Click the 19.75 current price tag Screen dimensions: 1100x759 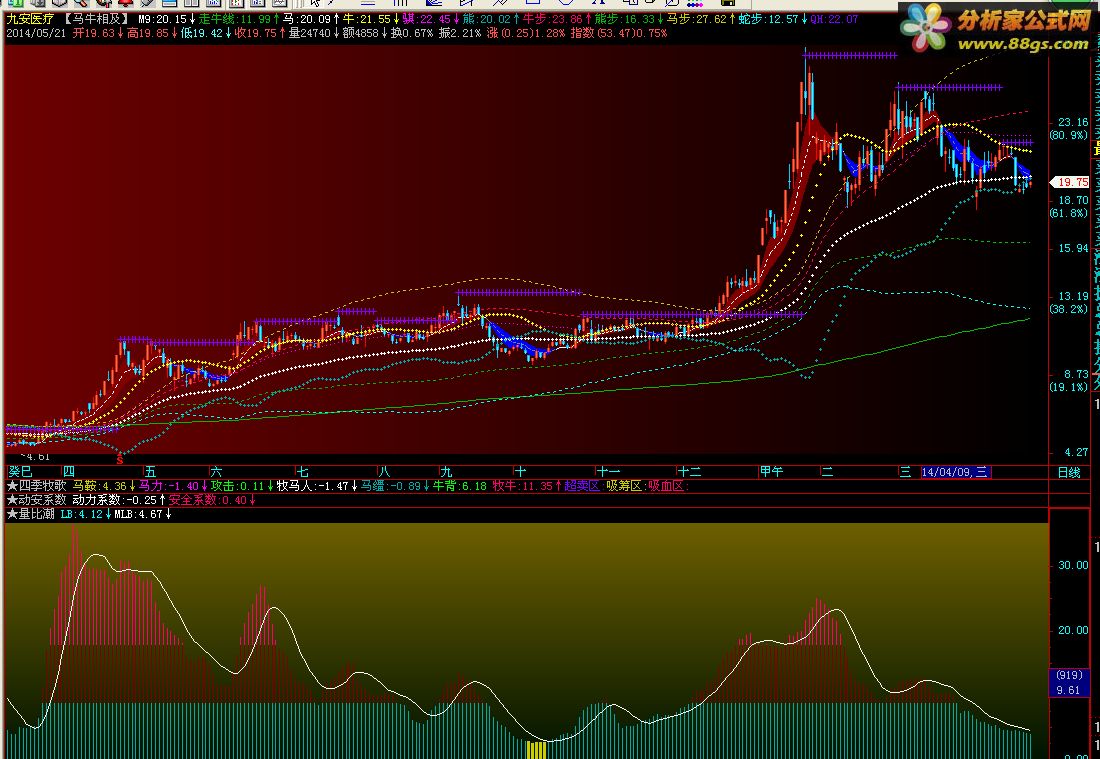click(x=1072, y=182)
